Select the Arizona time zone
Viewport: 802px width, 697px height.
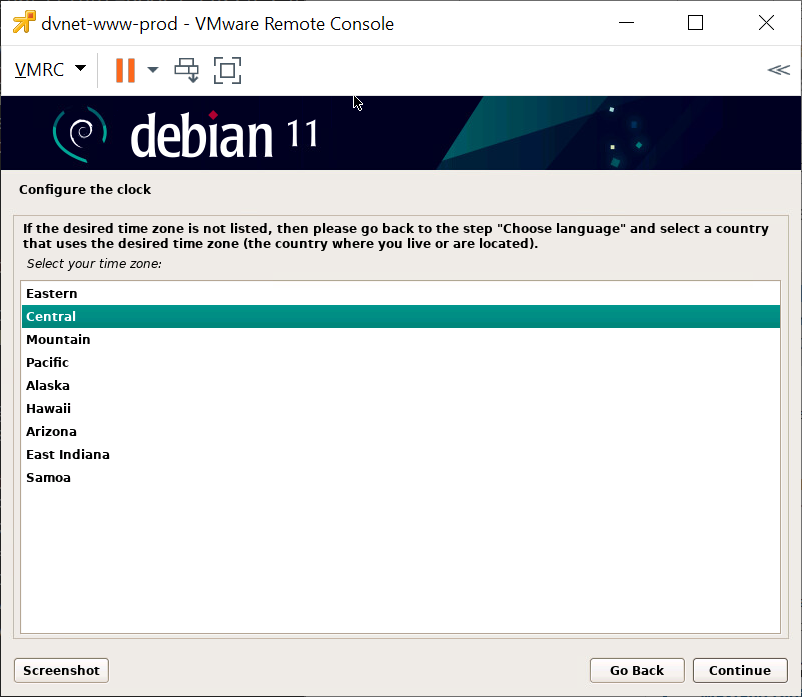pyautogui.click(x=51, y=432)
